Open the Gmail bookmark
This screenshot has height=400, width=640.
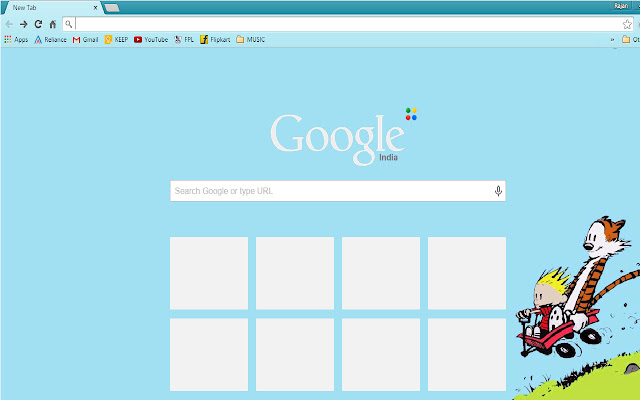point(86,40)
